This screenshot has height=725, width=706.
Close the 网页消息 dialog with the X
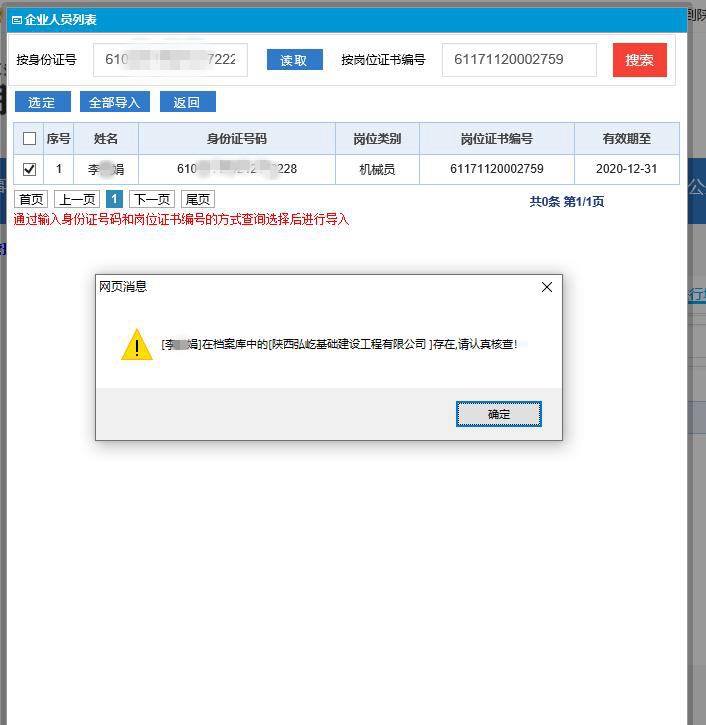tap(546, 287)
